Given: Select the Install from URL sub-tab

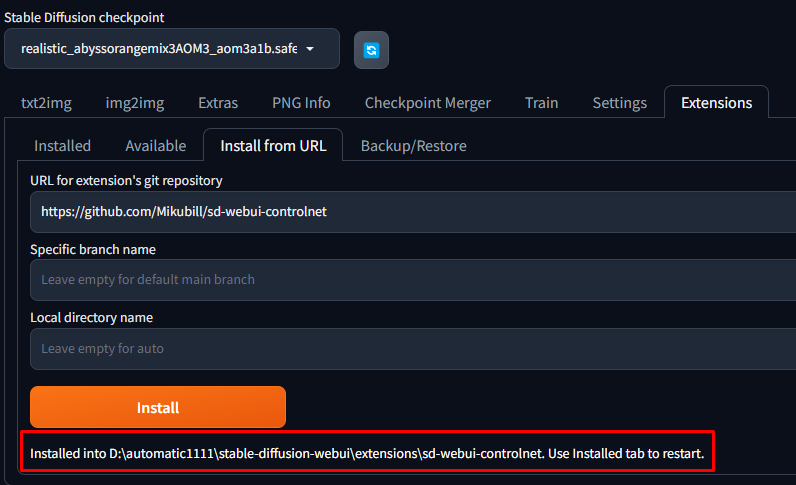Looking at the screenshot, I should [x=273, y=146].
